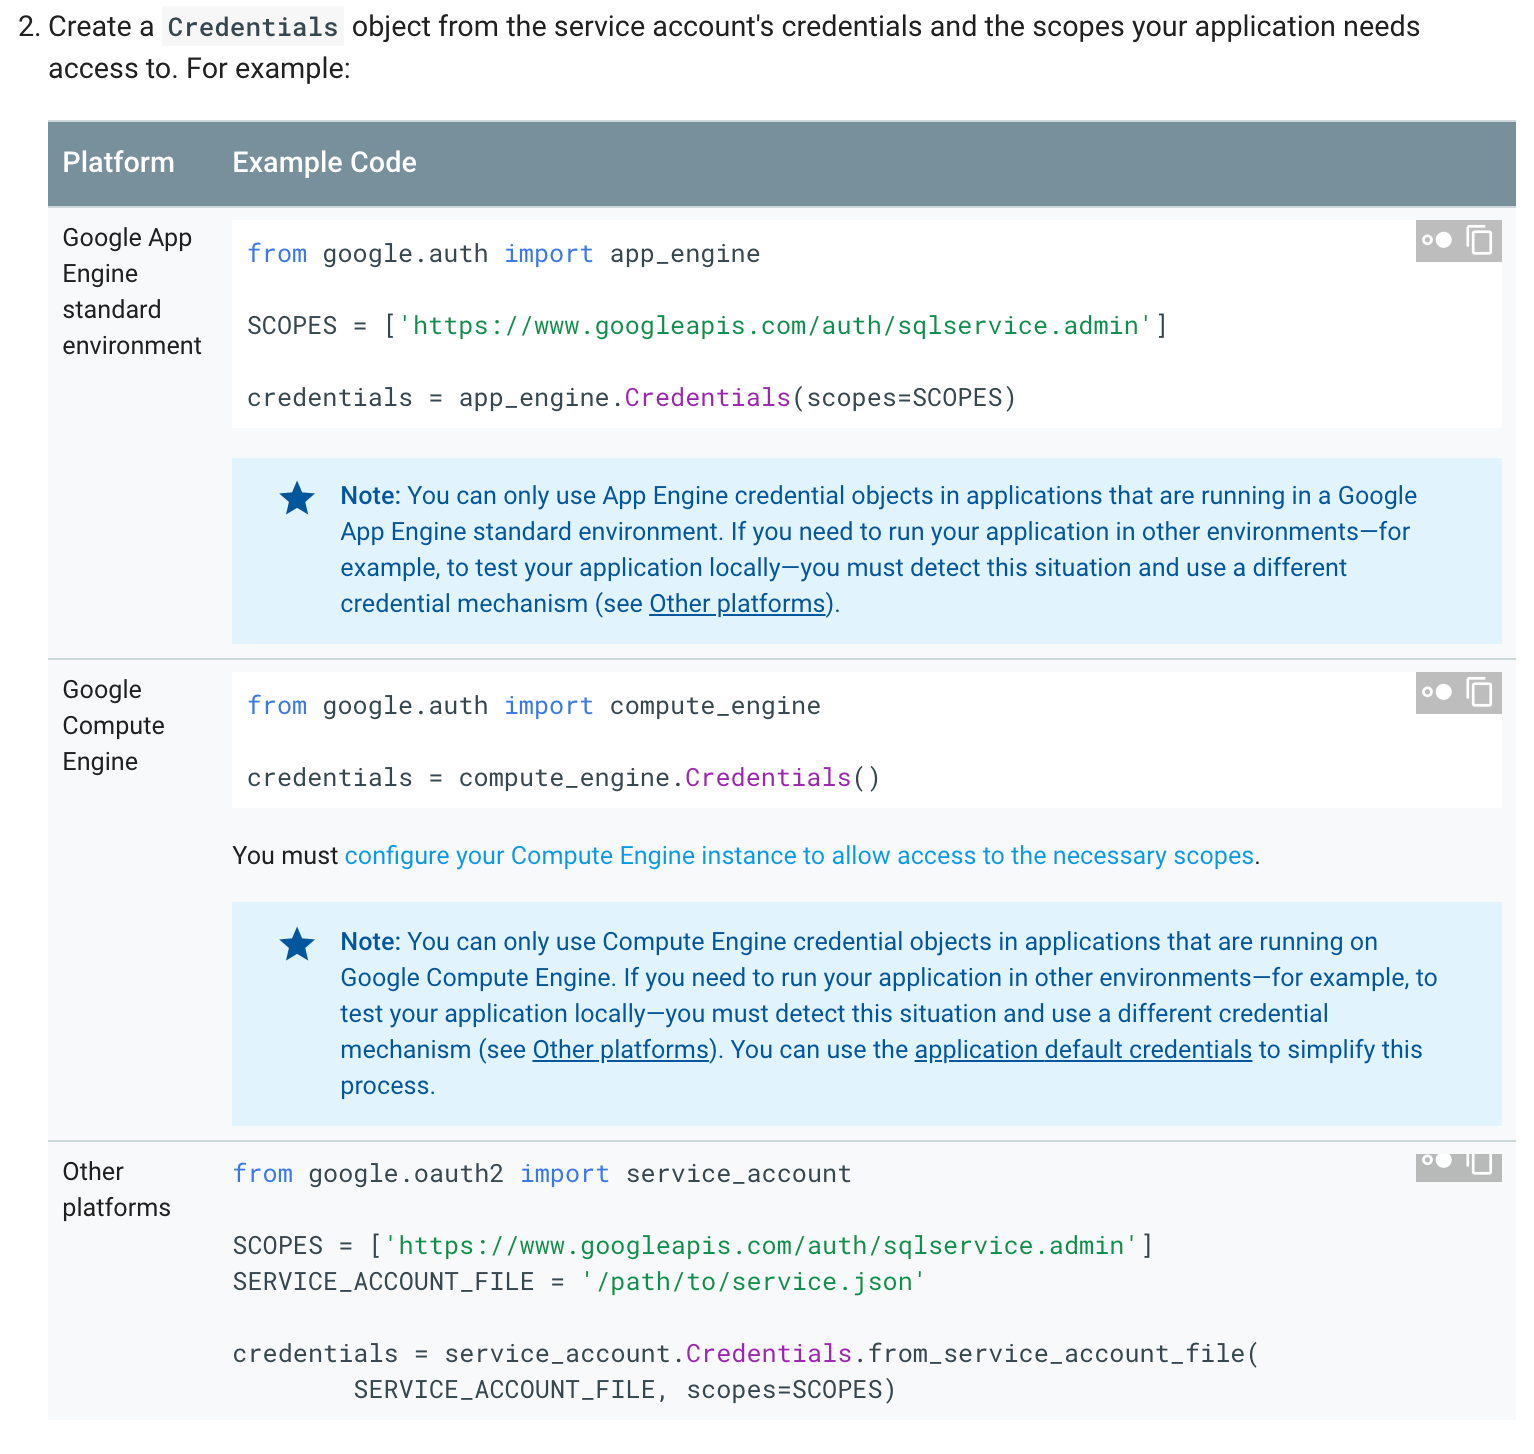The width and height of the screenshot is (1534, 1454).
Task: Click the star icon in App Engine note
Action: [297, 498]
